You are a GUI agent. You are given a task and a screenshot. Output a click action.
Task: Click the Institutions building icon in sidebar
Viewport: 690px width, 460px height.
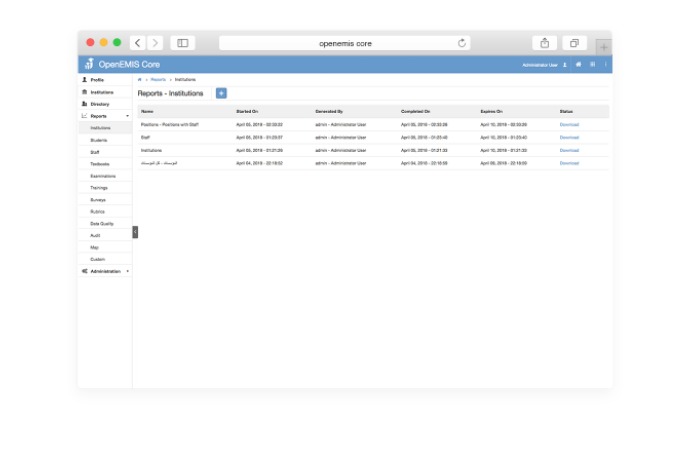(84, 92)
